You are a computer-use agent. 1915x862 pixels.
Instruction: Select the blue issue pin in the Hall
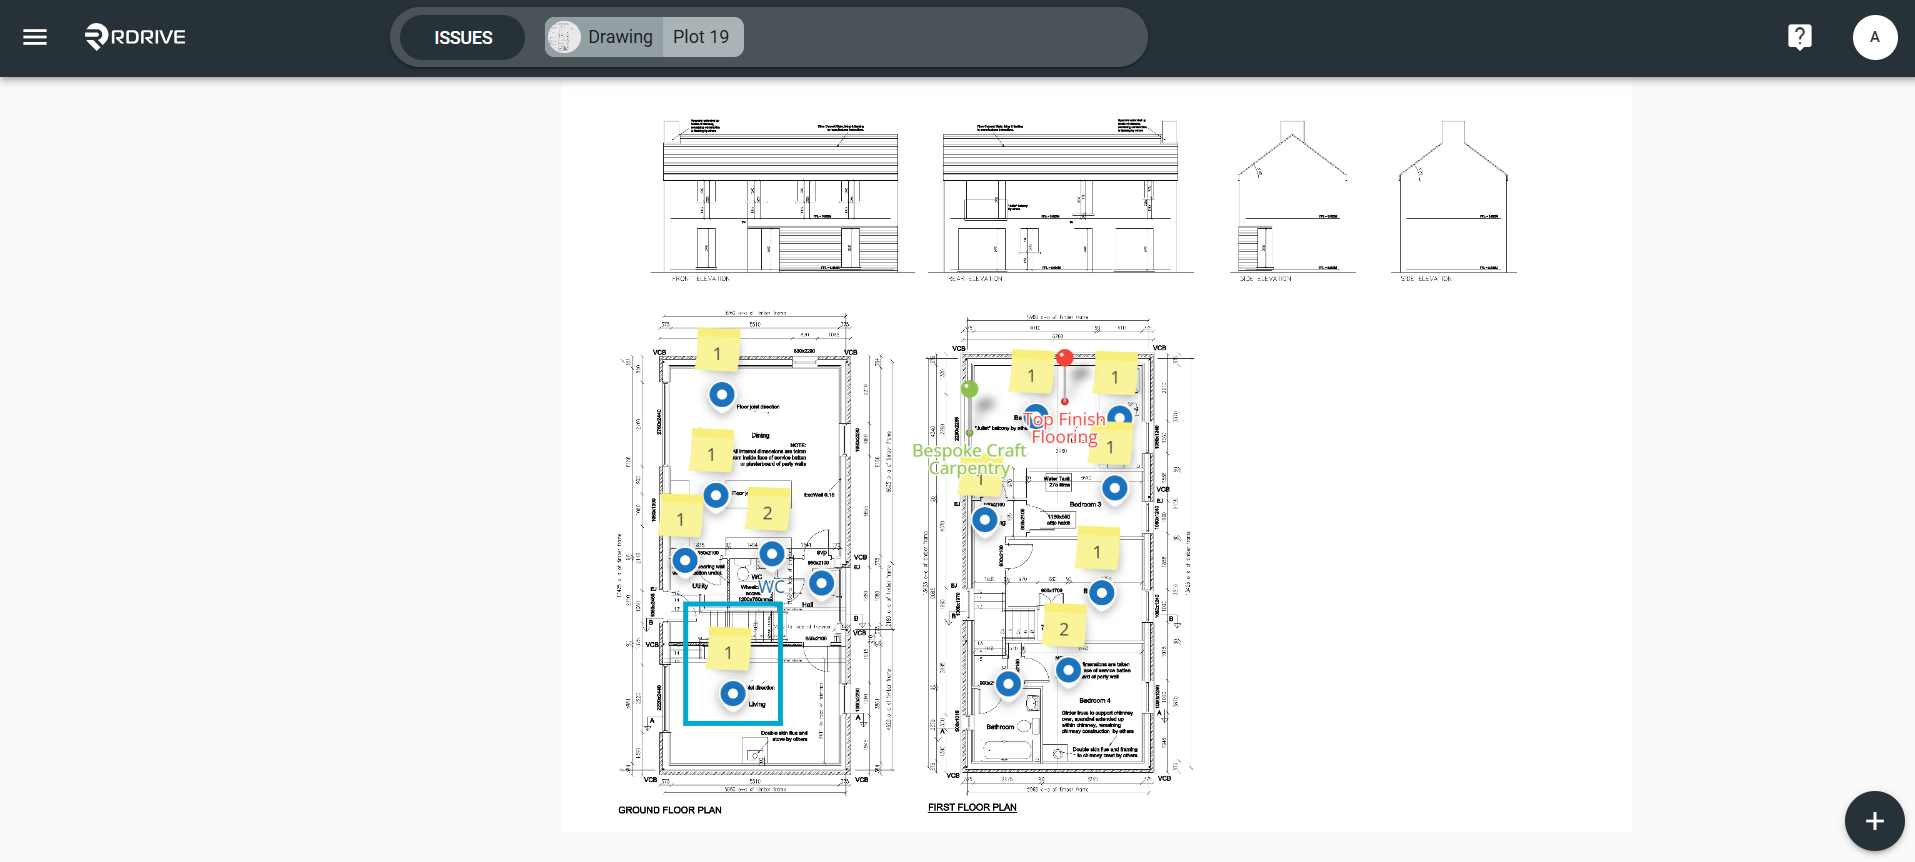(x=821, y=582)
